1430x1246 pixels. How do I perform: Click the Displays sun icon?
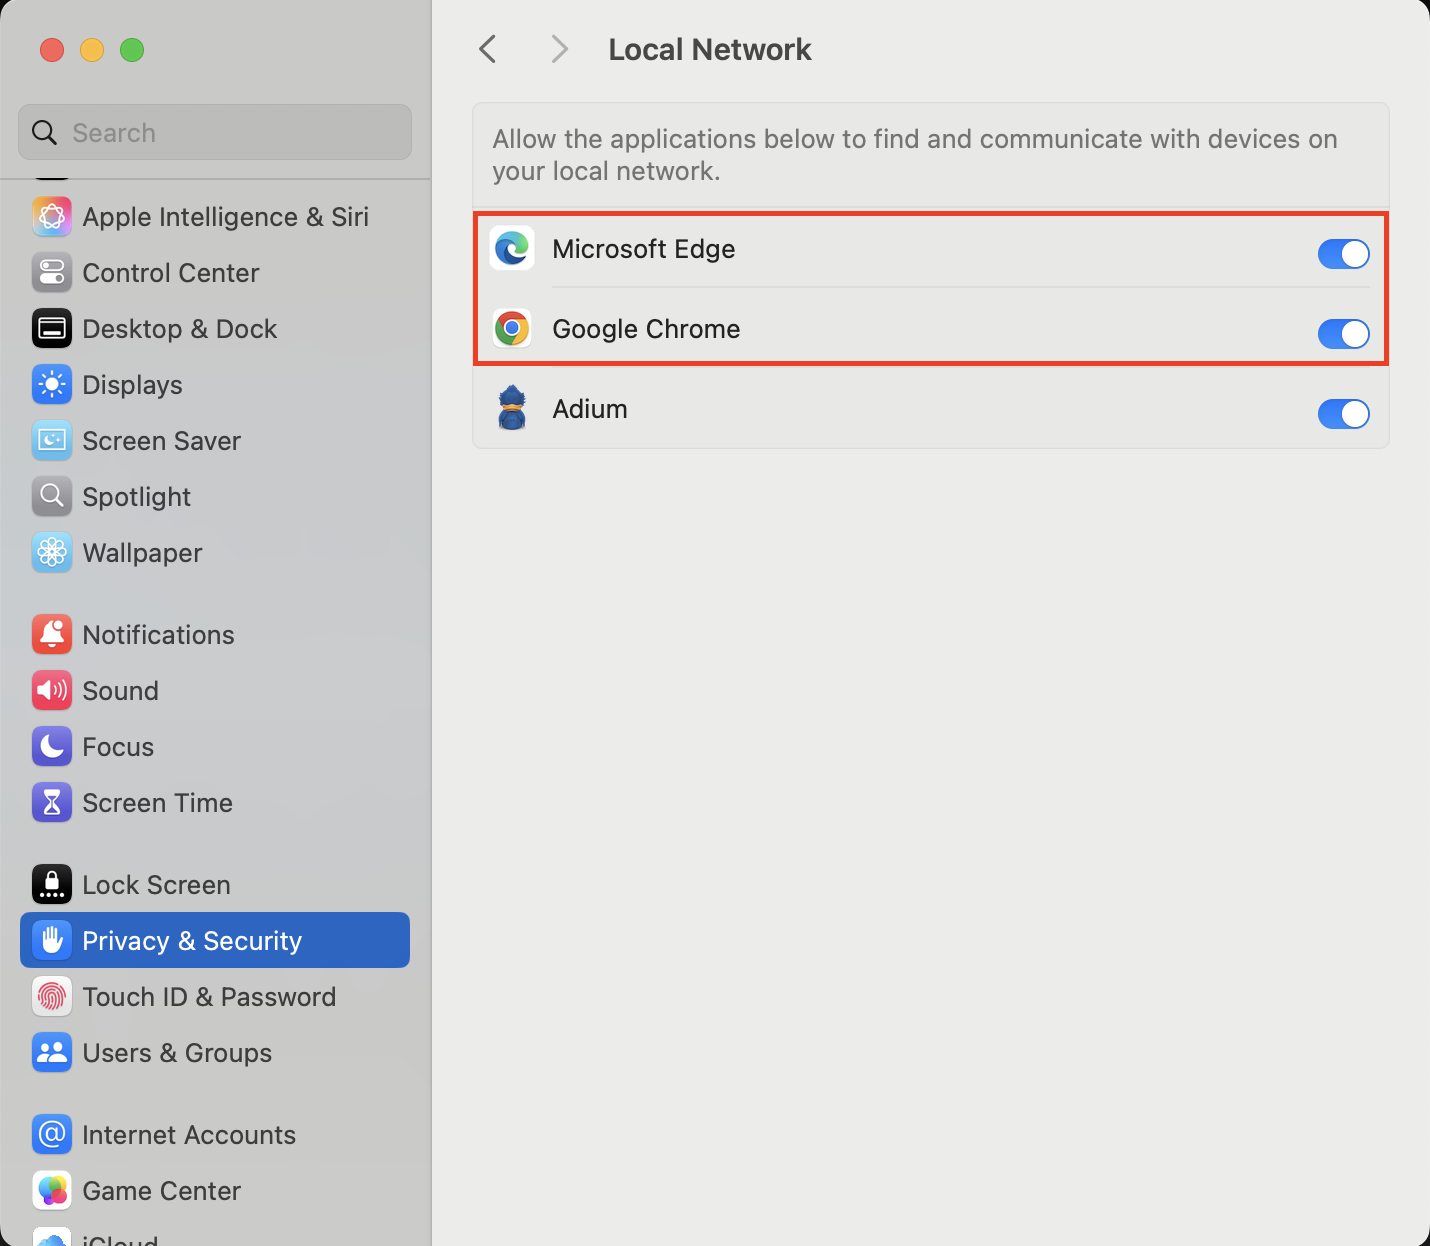tap(52, 385)
